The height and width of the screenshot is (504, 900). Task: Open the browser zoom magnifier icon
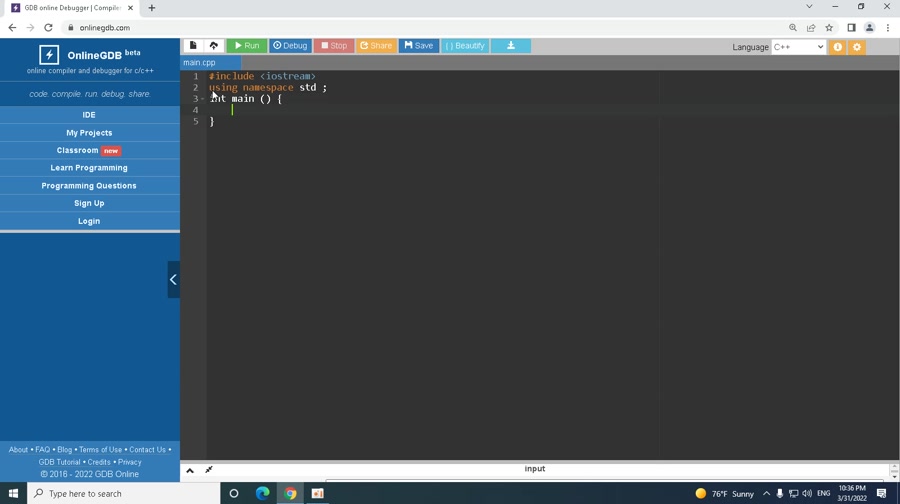coord(793,28)
